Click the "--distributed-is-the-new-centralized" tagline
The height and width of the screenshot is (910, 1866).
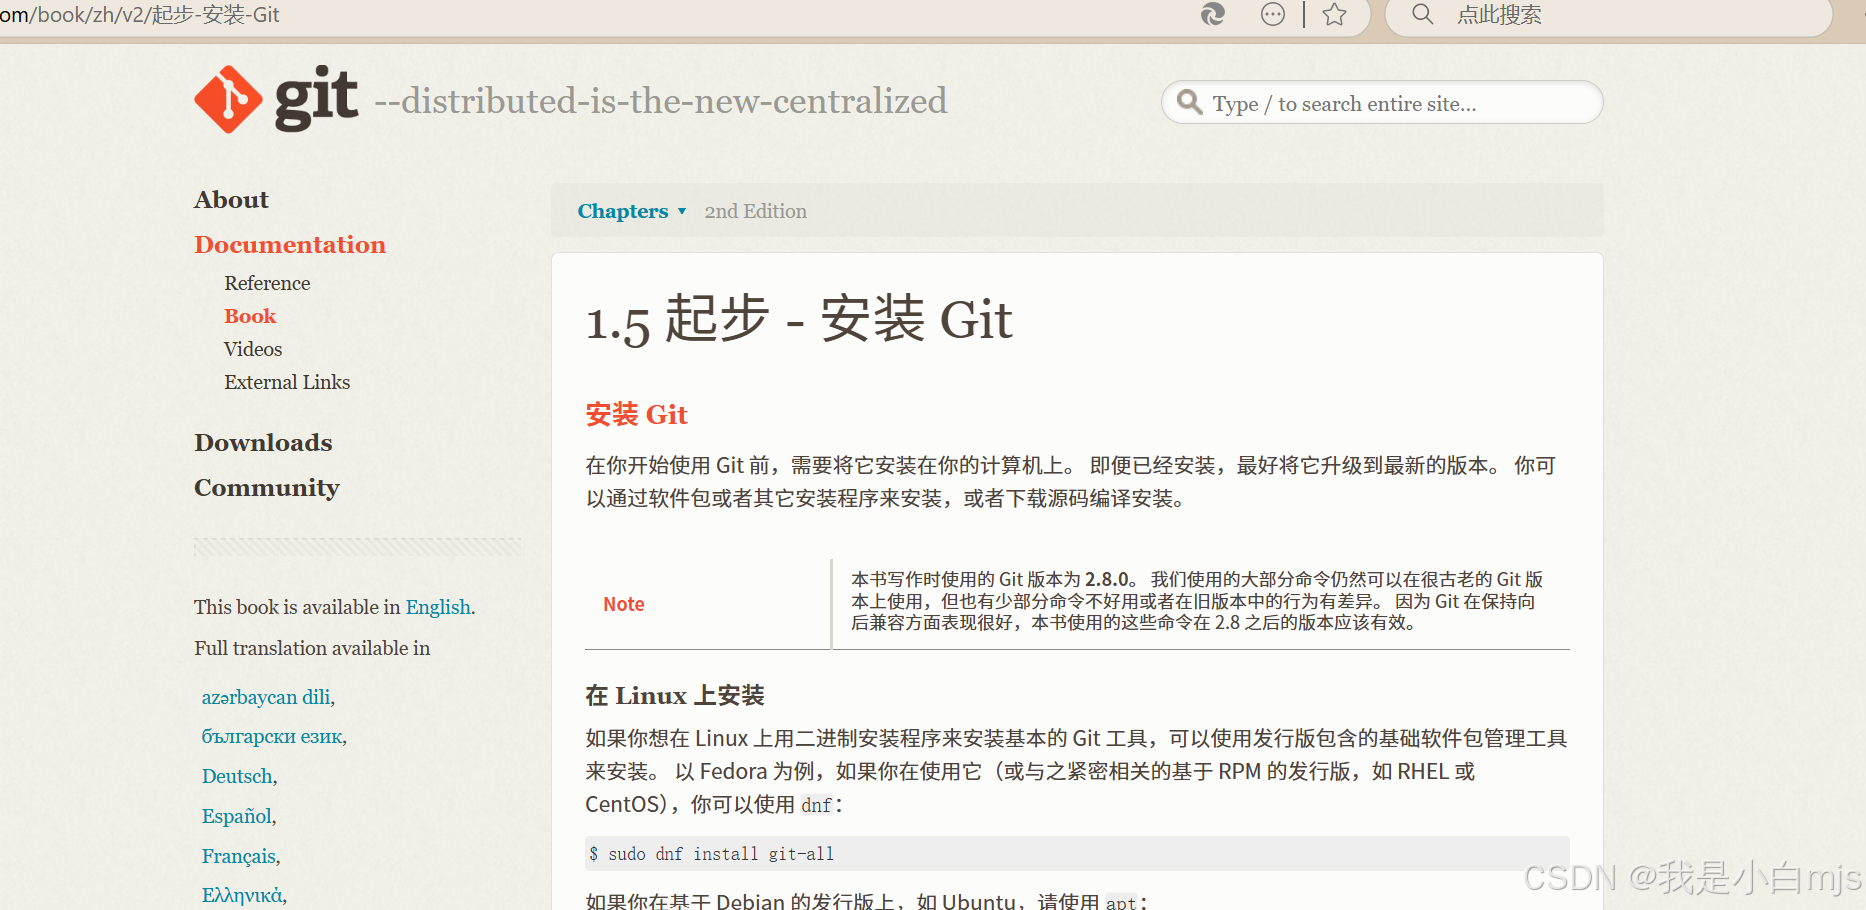tap(661, 101)
